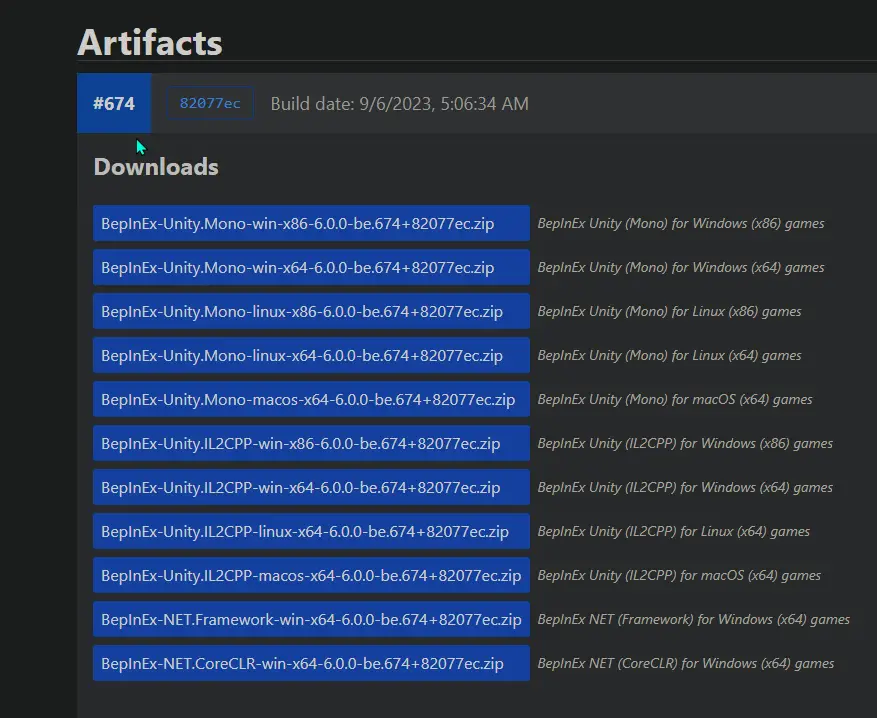Click description 'BepInEx Unity (Mono) for Linux (x86) games'
The height and width of the screenshot is (718, 877).
[669, 311]
